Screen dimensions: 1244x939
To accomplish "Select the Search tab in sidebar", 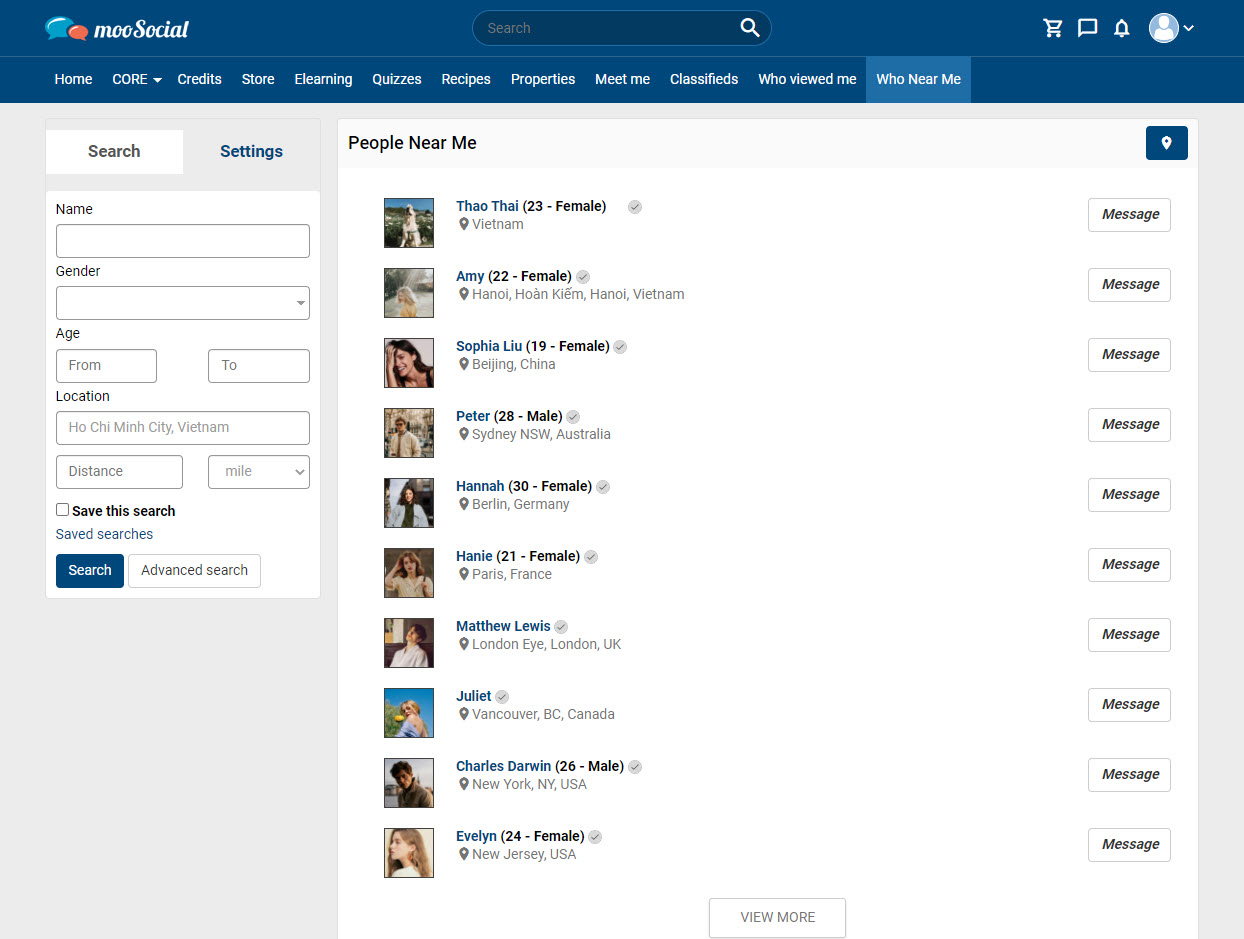I will point(114,151).
